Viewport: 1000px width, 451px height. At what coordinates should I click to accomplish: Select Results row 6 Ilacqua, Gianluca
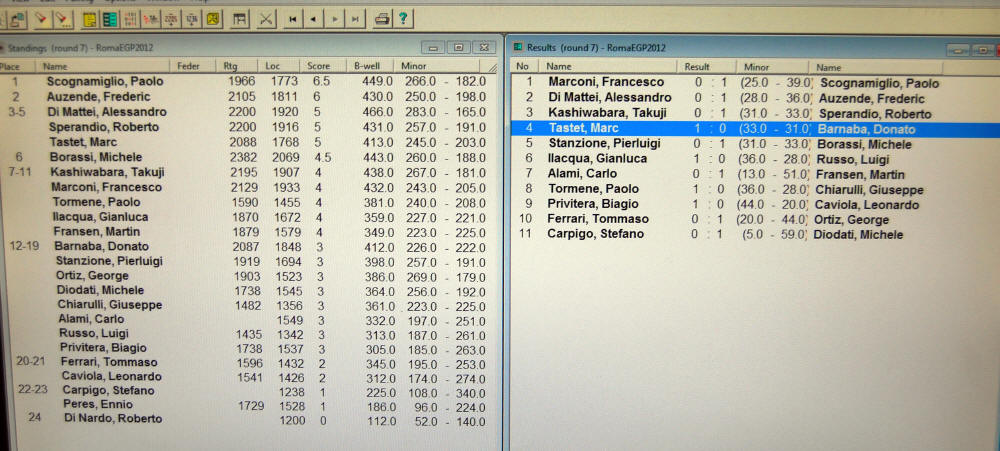(x=597, y=159)
